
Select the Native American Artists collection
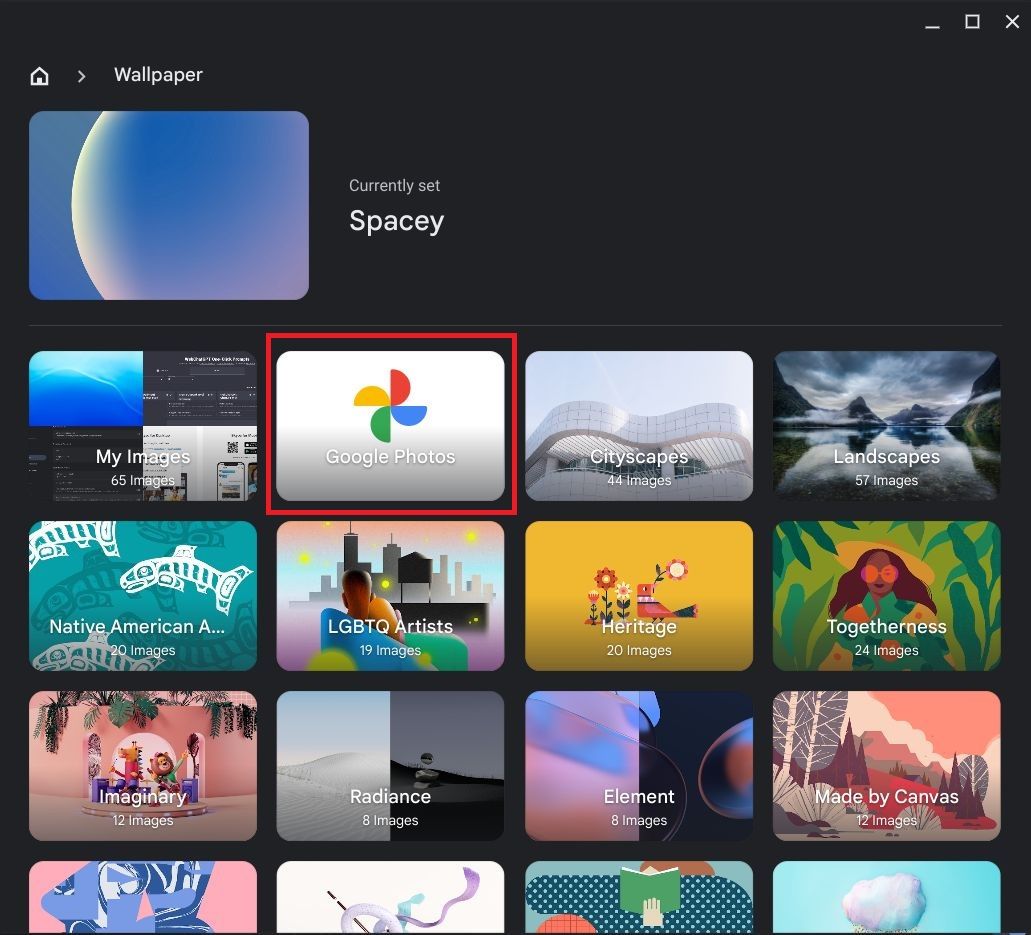tap(143, 596)
